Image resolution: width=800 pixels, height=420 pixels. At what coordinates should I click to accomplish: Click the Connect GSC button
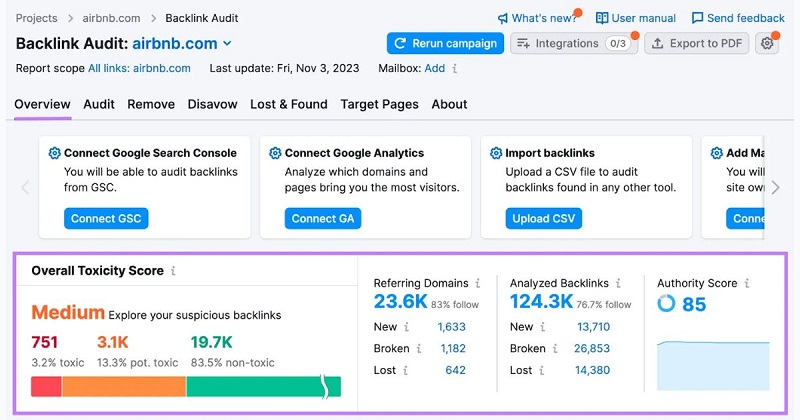(x=106, y=218)
